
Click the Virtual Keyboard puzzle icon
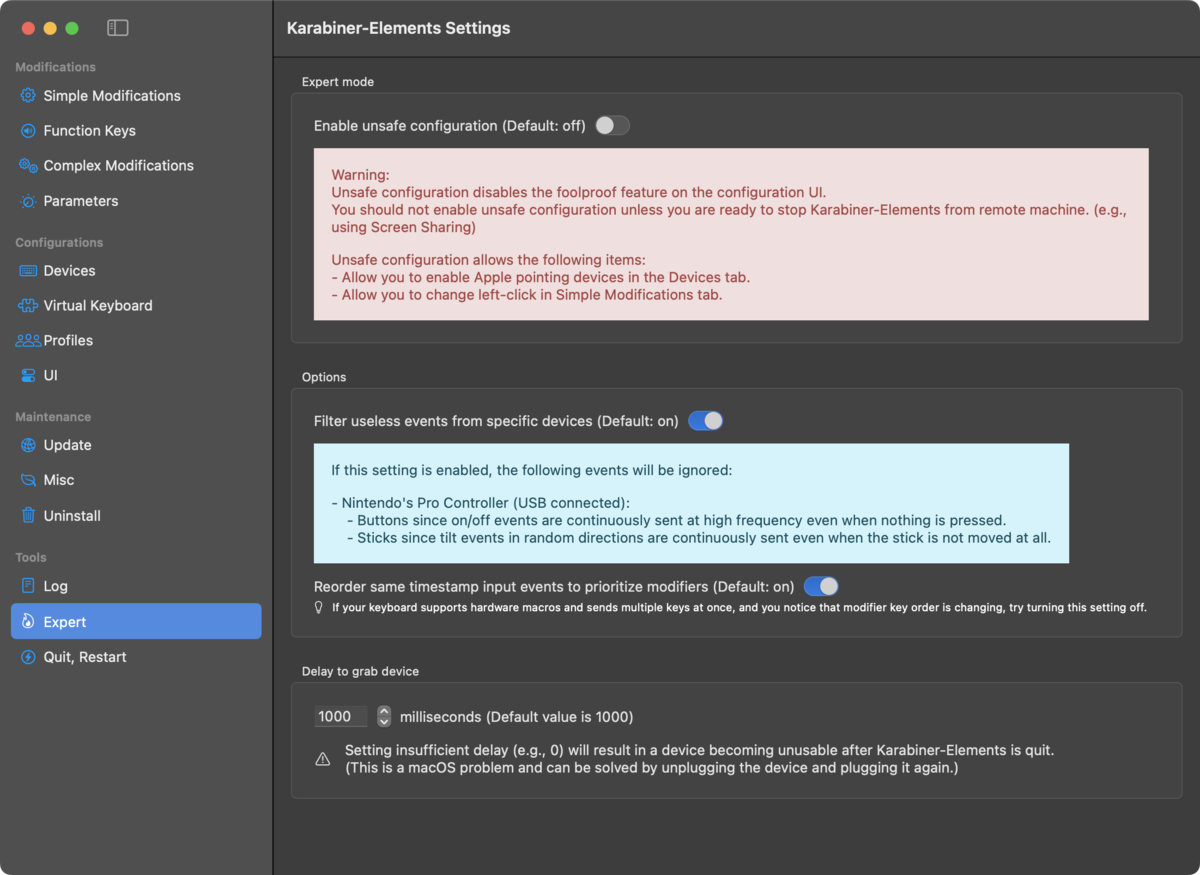[28, 306]
